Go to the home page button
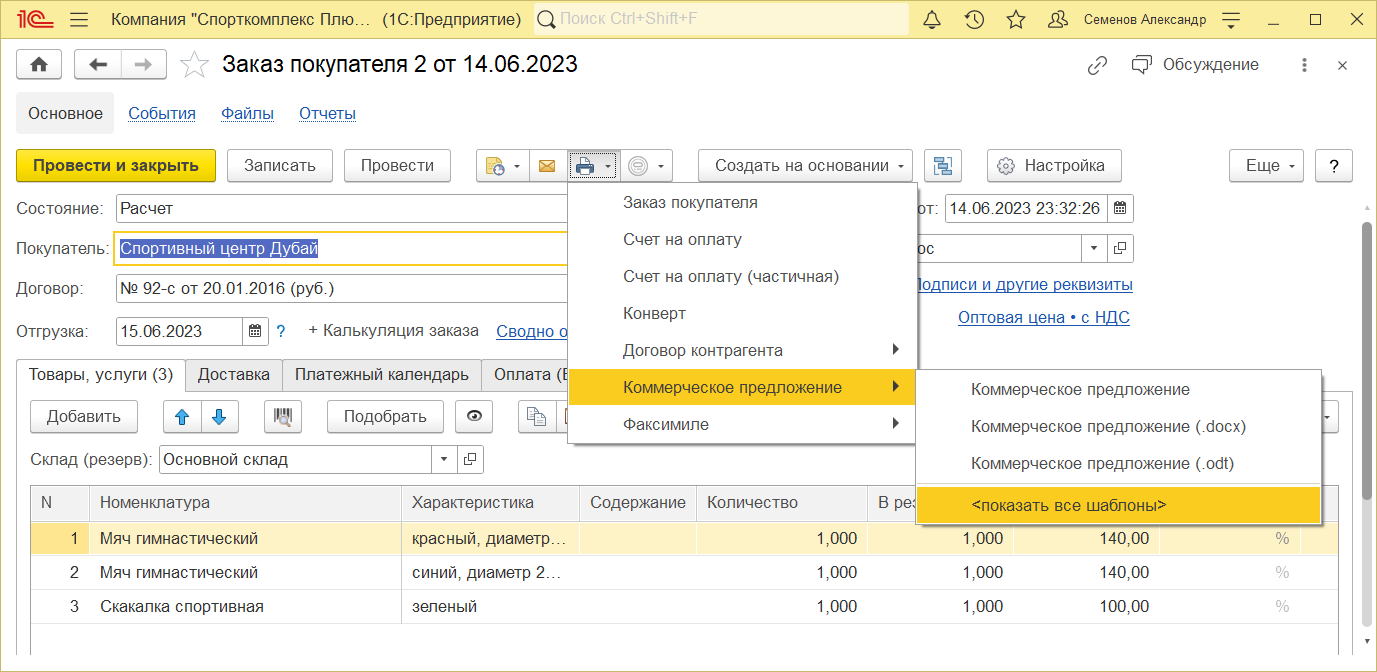This screenshot has height=672, width=1377. (x=39, y=64)
